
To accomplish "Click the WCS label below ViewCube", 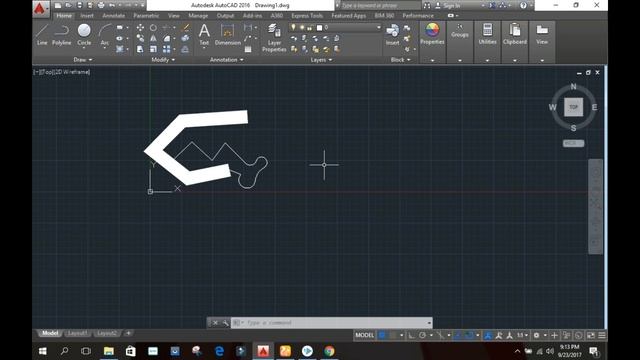I will [573, 143].
